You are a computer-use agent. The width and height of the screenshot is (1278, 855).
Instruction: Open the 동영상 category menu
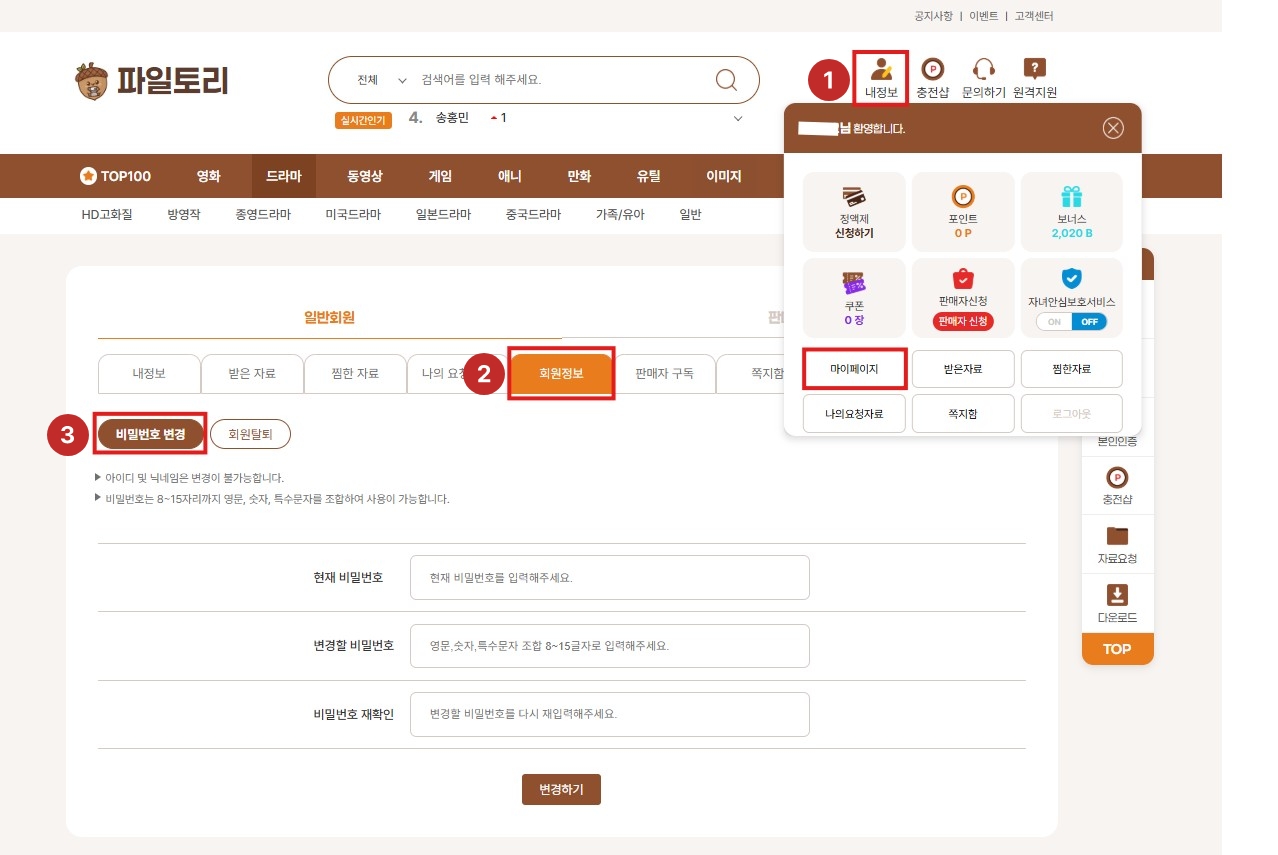point(365,176)
